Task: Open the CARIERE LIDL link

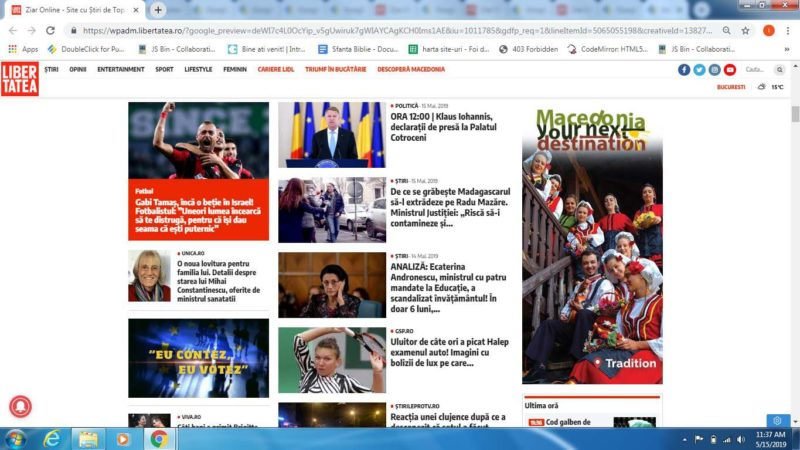Action: (x=276, y=69)
